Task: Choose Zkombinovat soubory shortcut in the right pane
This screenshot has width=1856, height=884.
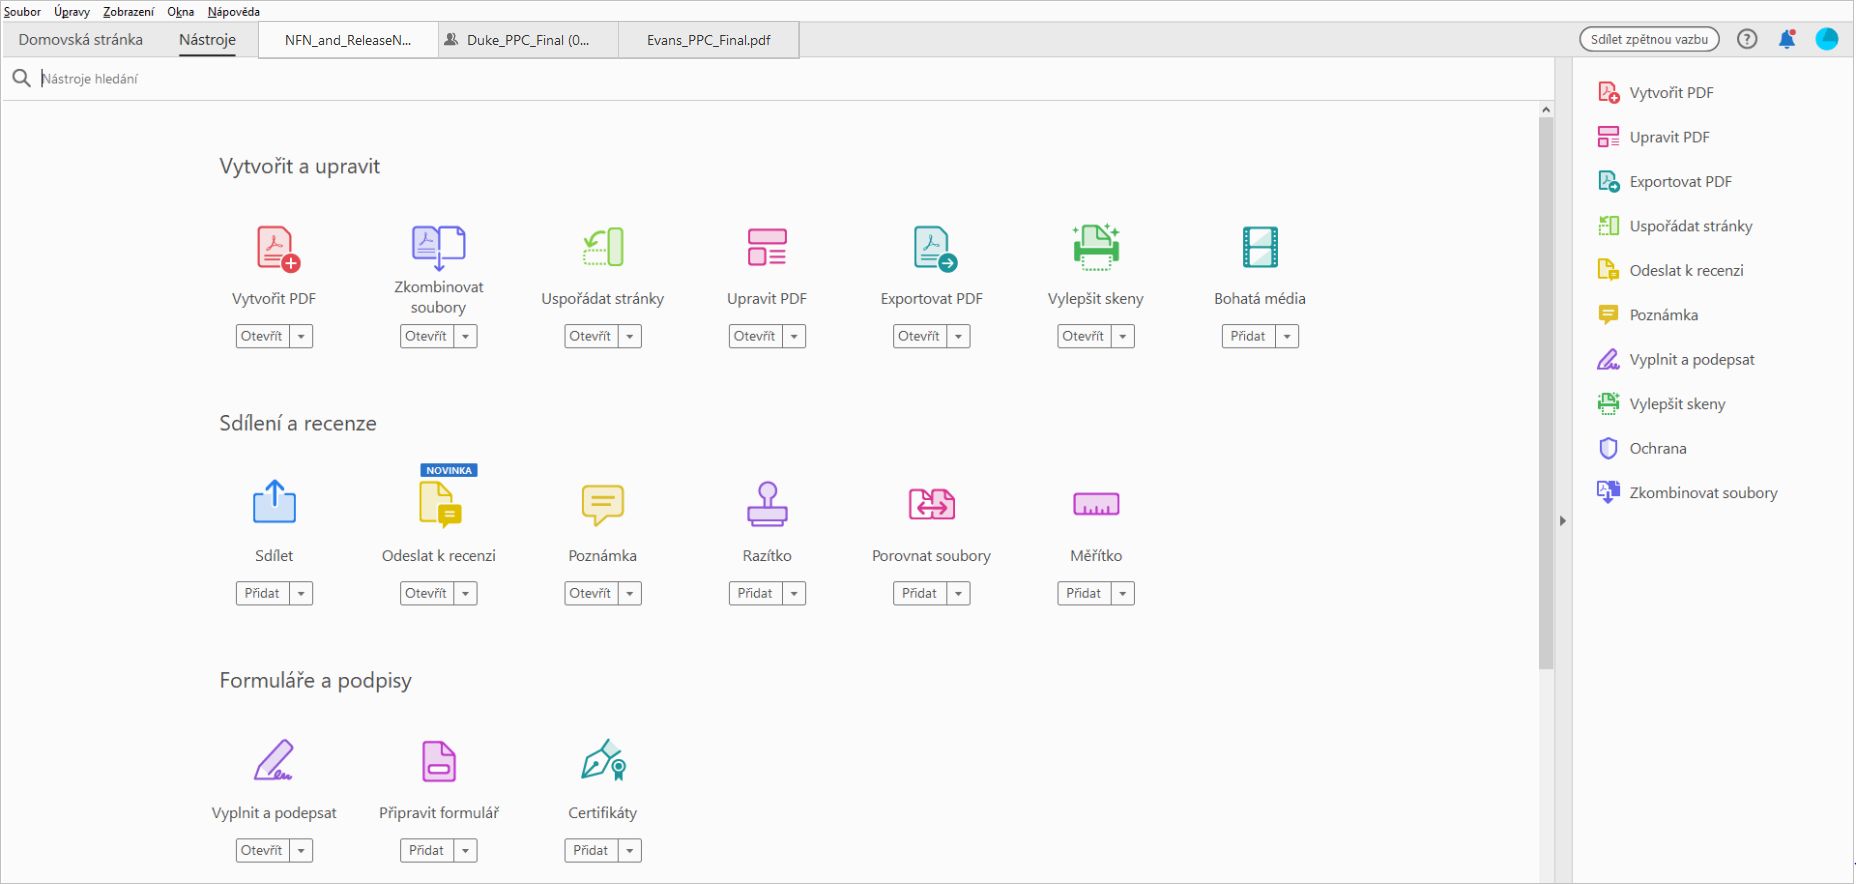Action: pyautogui.click(x=1688, y=493)
